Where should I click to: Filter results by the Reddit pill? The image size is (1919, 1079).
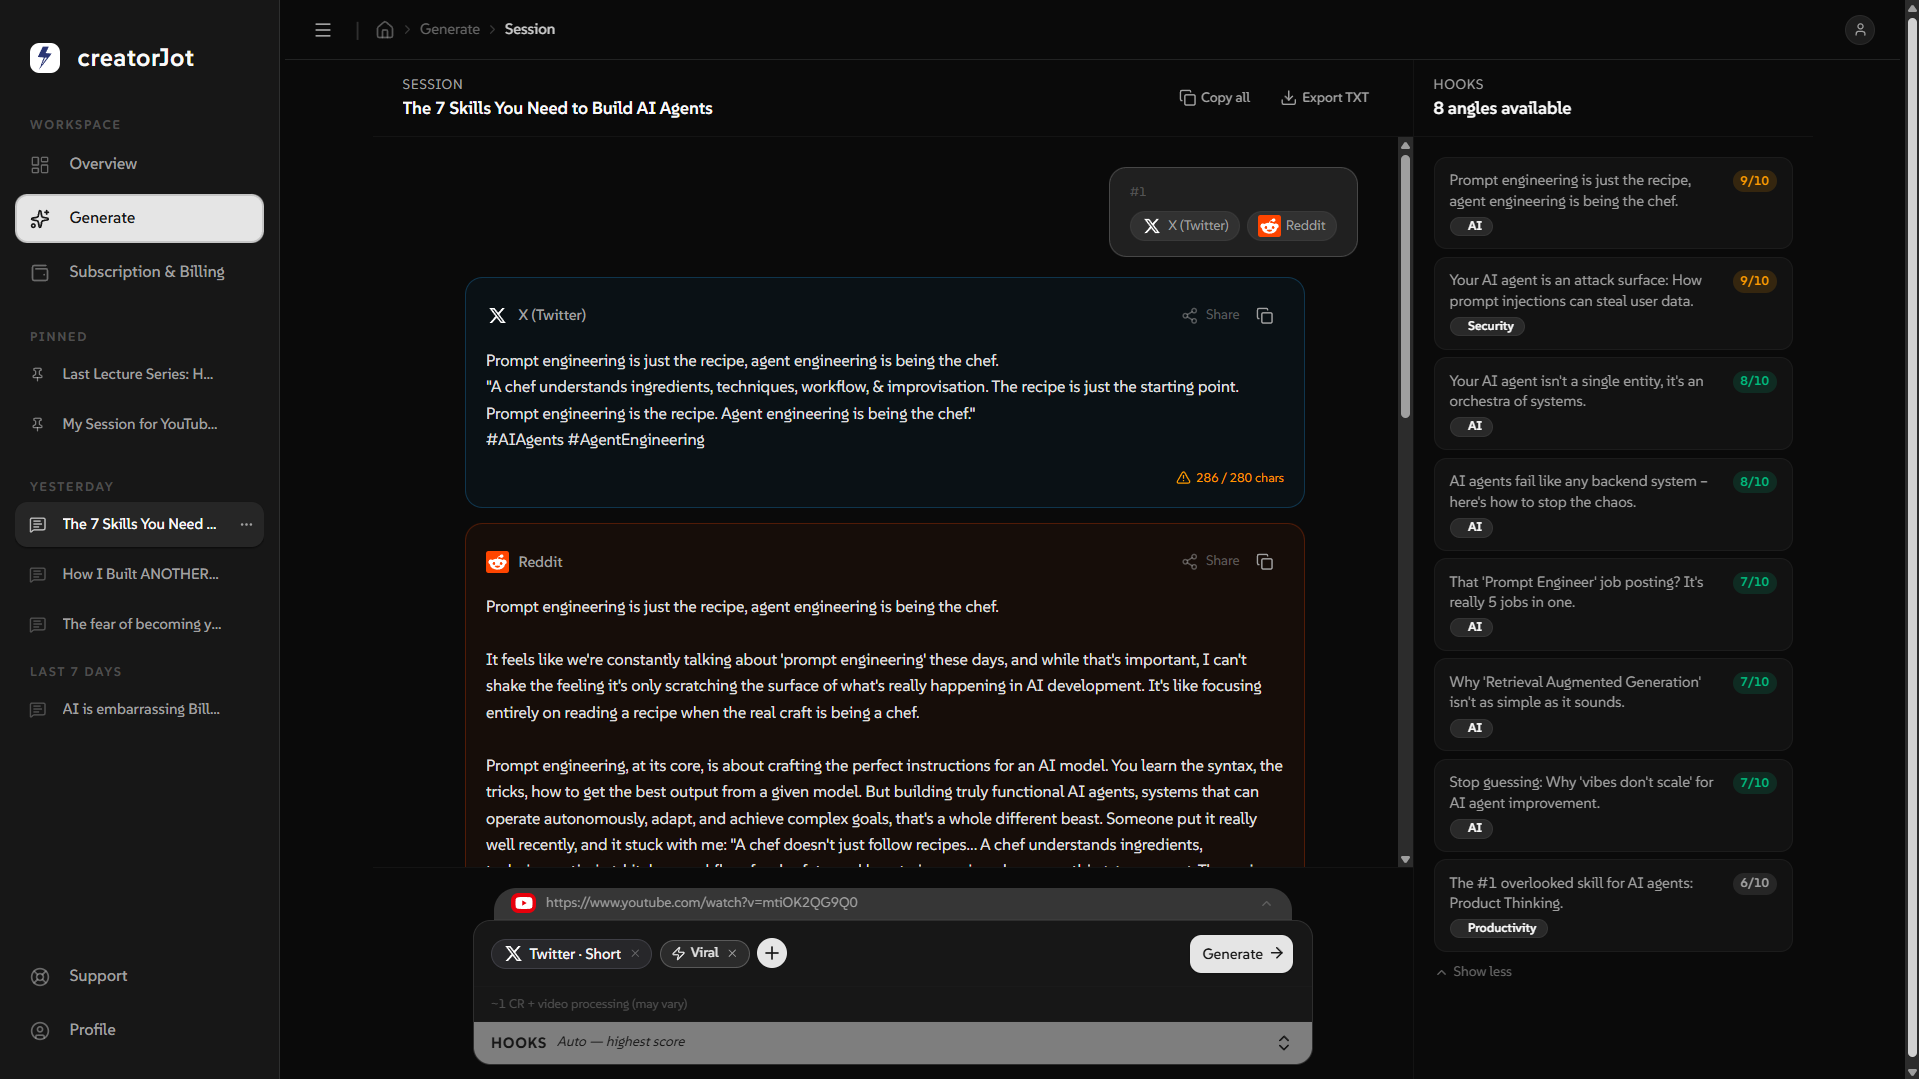[1292, 226]
